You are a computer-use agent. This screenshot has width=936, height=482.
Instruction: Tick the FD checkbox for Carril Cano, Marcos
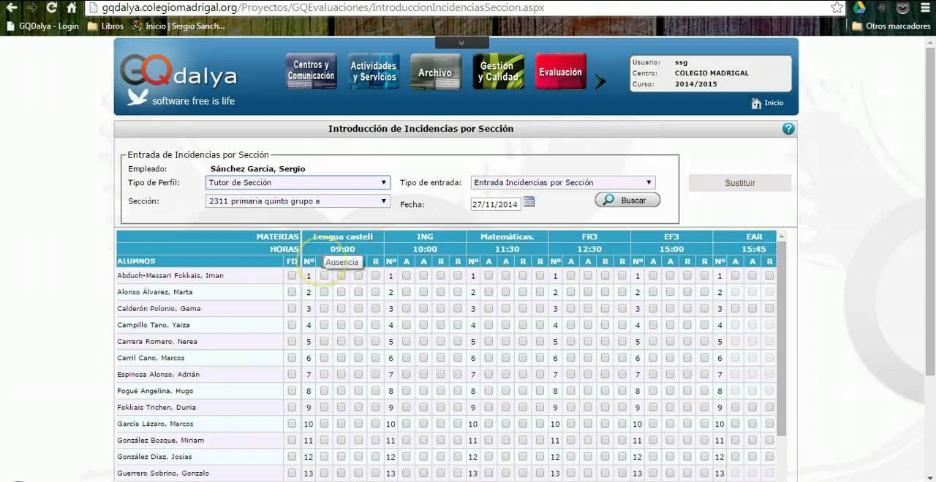(x=291, y=358)
